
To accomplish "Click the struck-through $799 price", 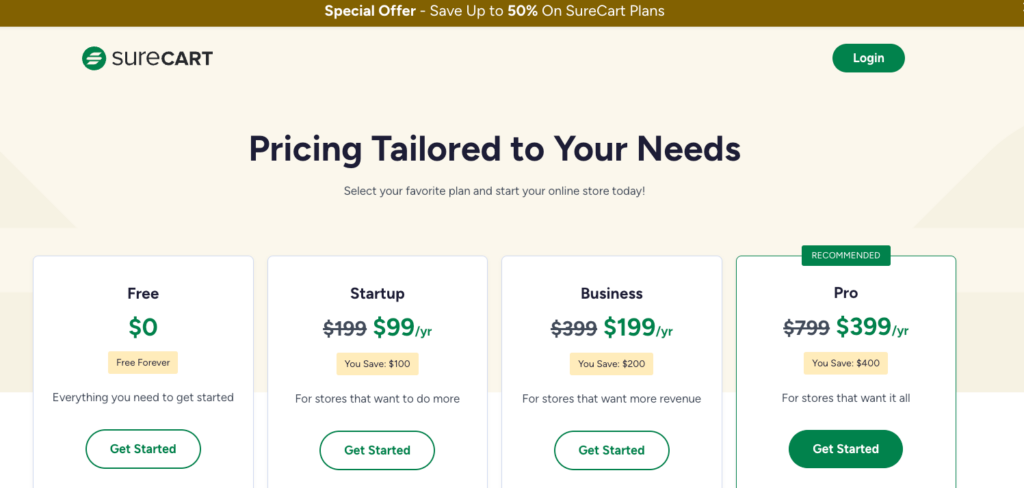I will tap(807, 327).
